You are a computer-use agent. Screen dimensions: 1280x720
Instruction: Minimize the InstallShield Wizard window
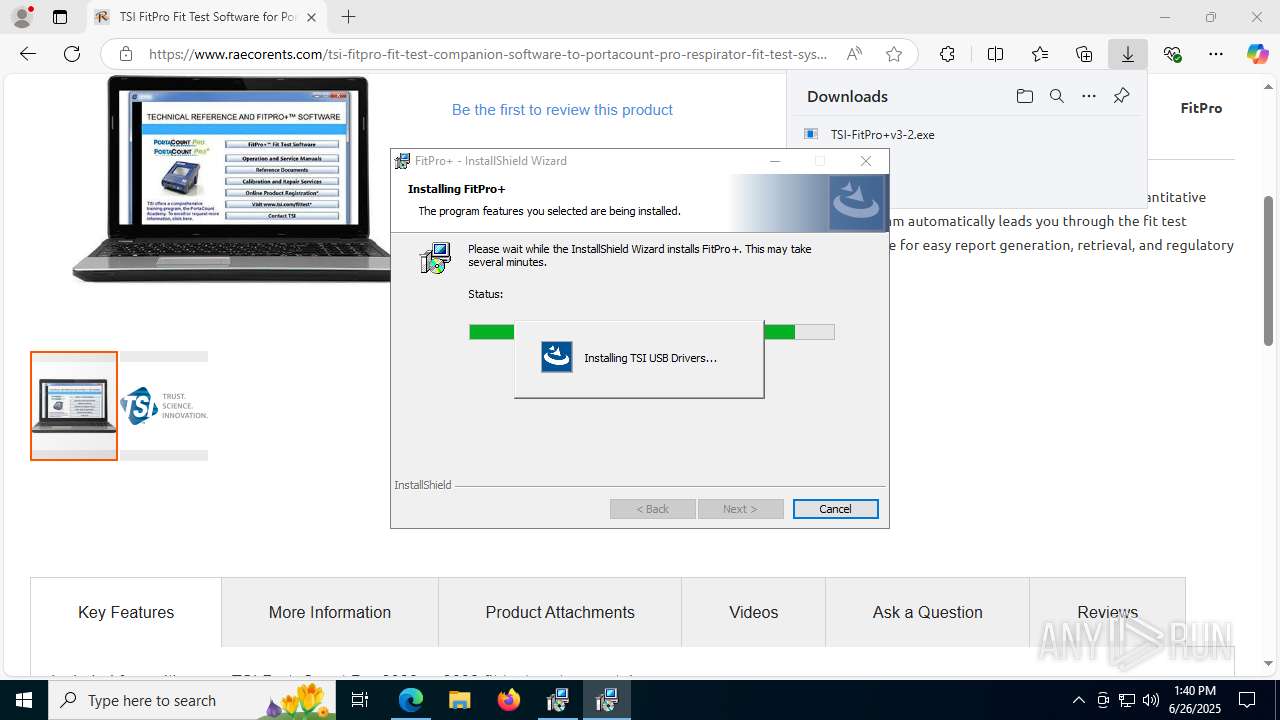coord(775,161)
